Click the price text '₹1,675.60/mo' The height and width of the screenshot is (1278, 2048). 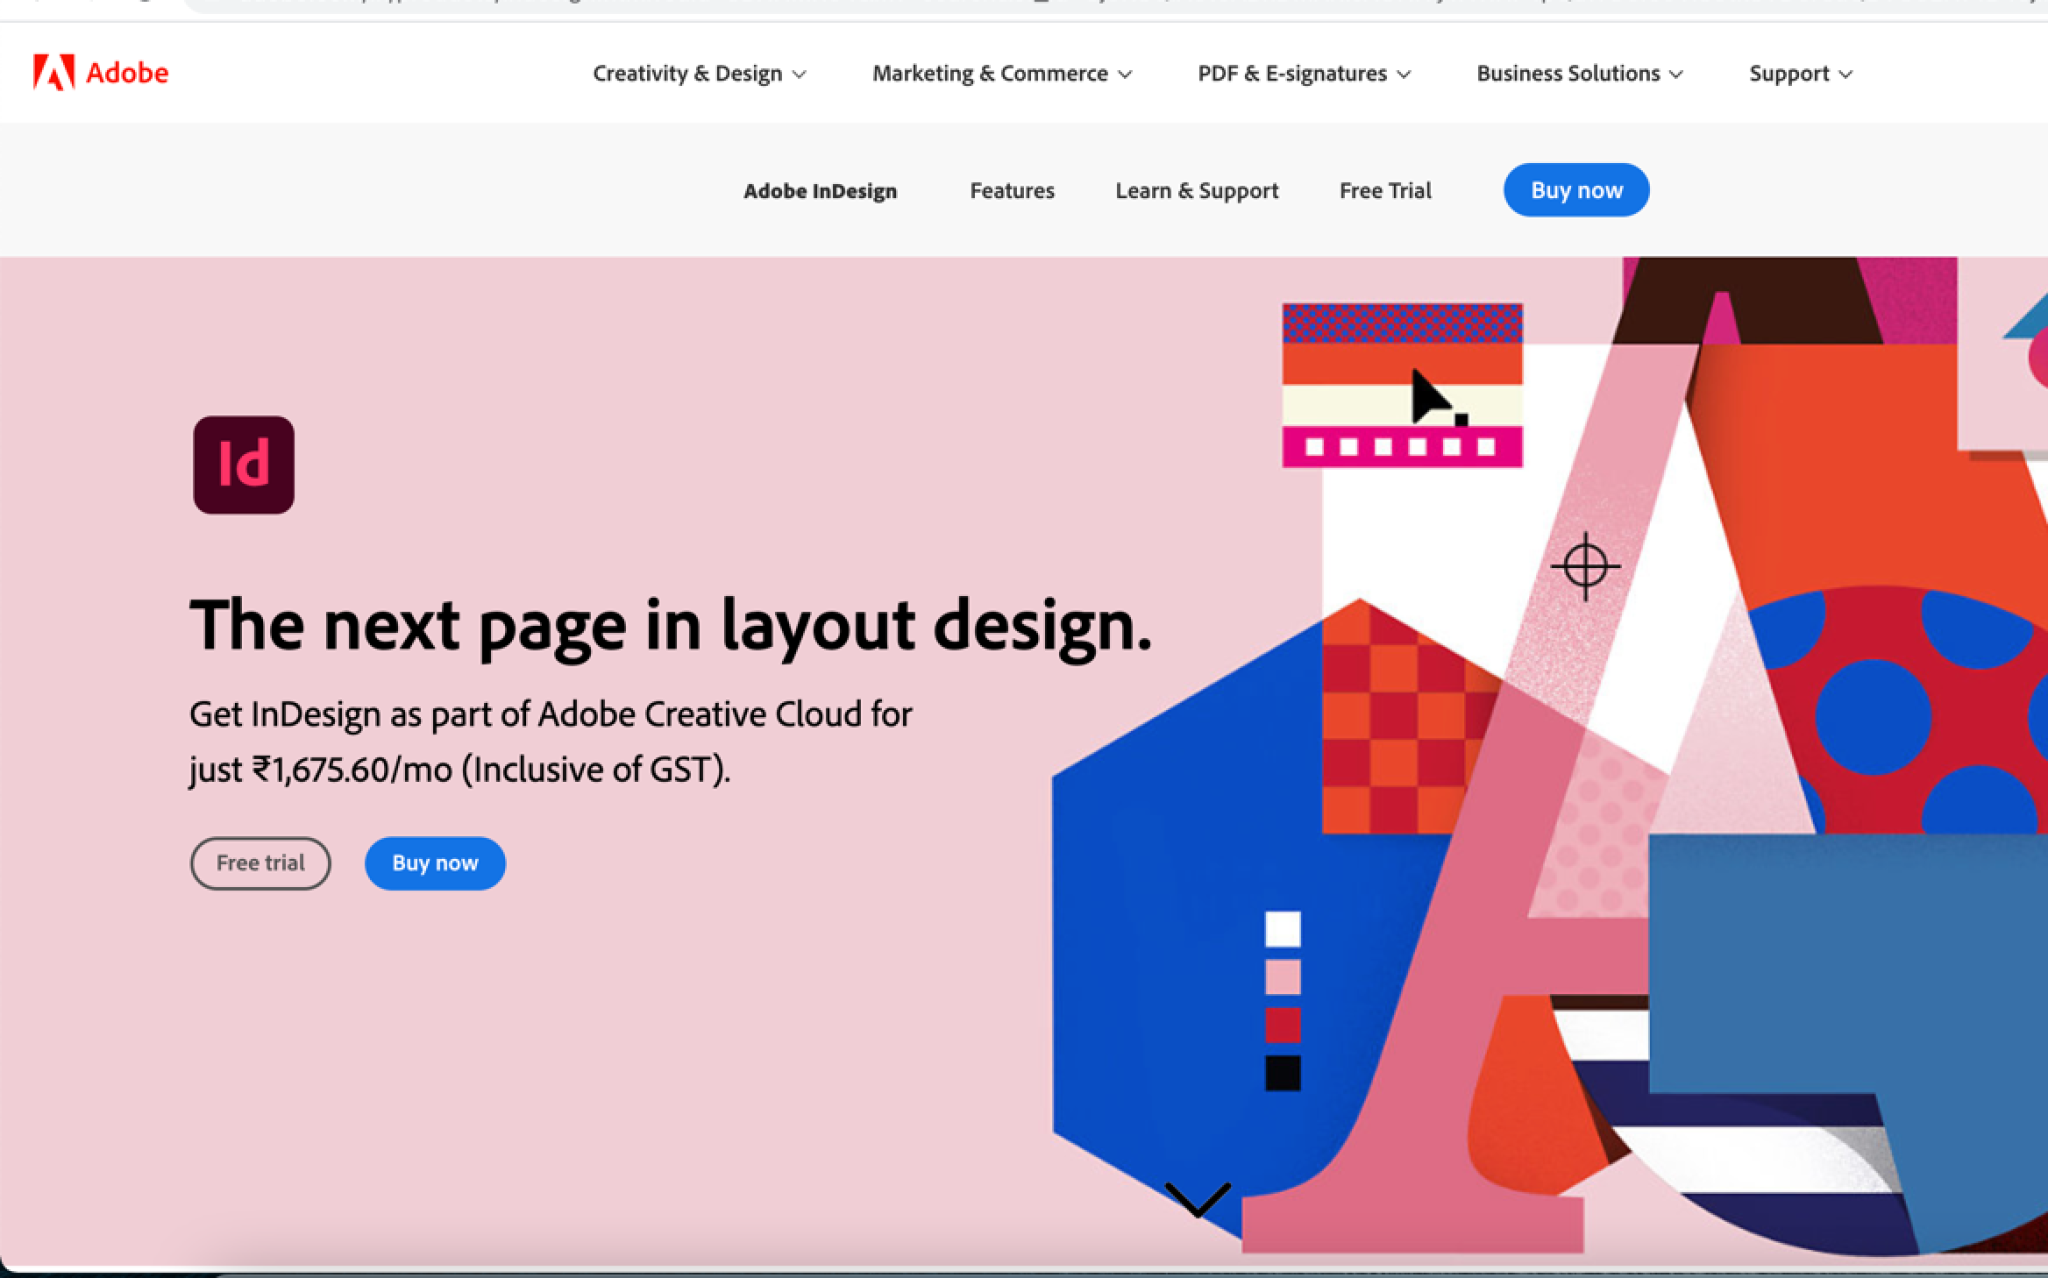[x=352, y=770]
